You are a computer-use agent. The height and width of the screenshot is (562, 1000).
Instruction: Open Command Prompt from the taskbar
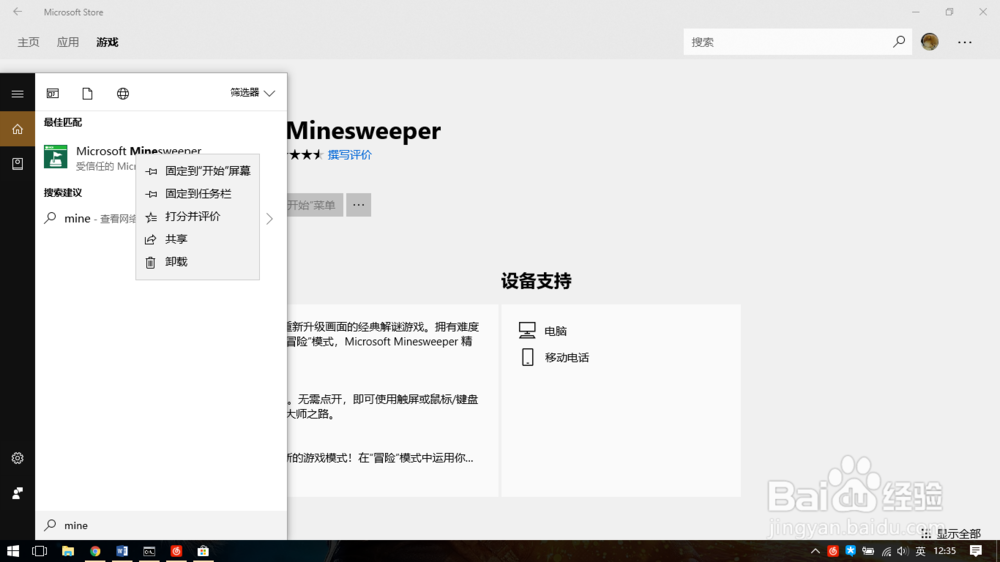149,551
